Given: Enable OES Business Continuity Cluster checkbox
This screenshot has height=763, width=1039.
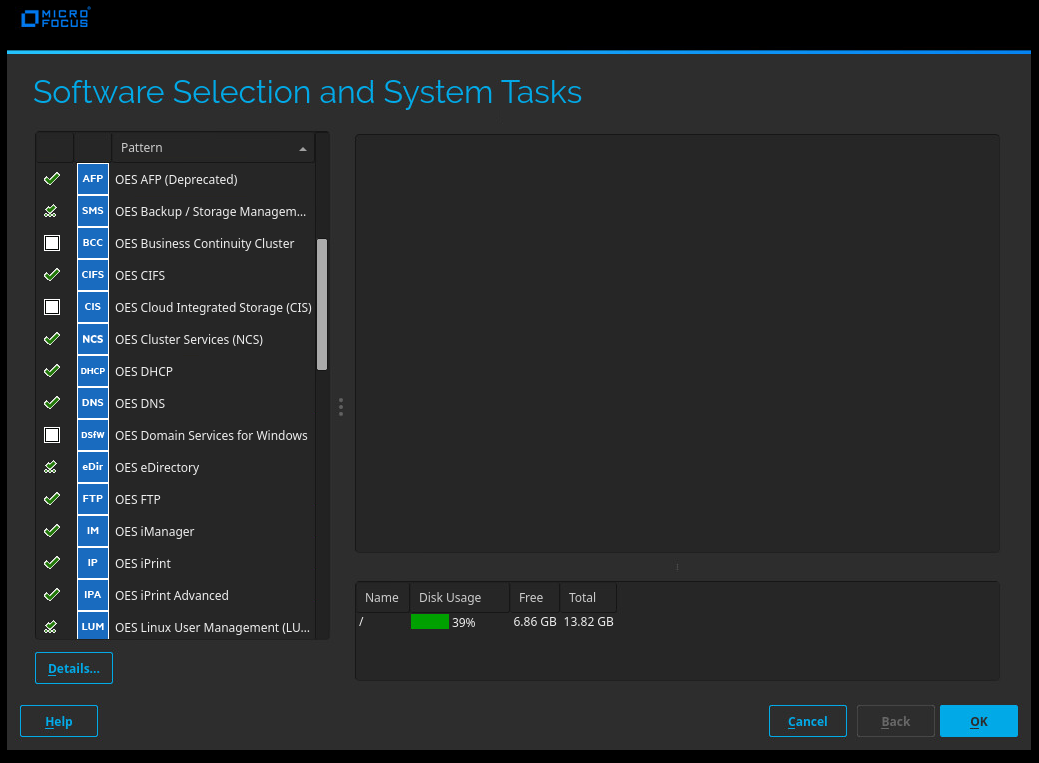Looking at the screenshot, I should [52, 244].
